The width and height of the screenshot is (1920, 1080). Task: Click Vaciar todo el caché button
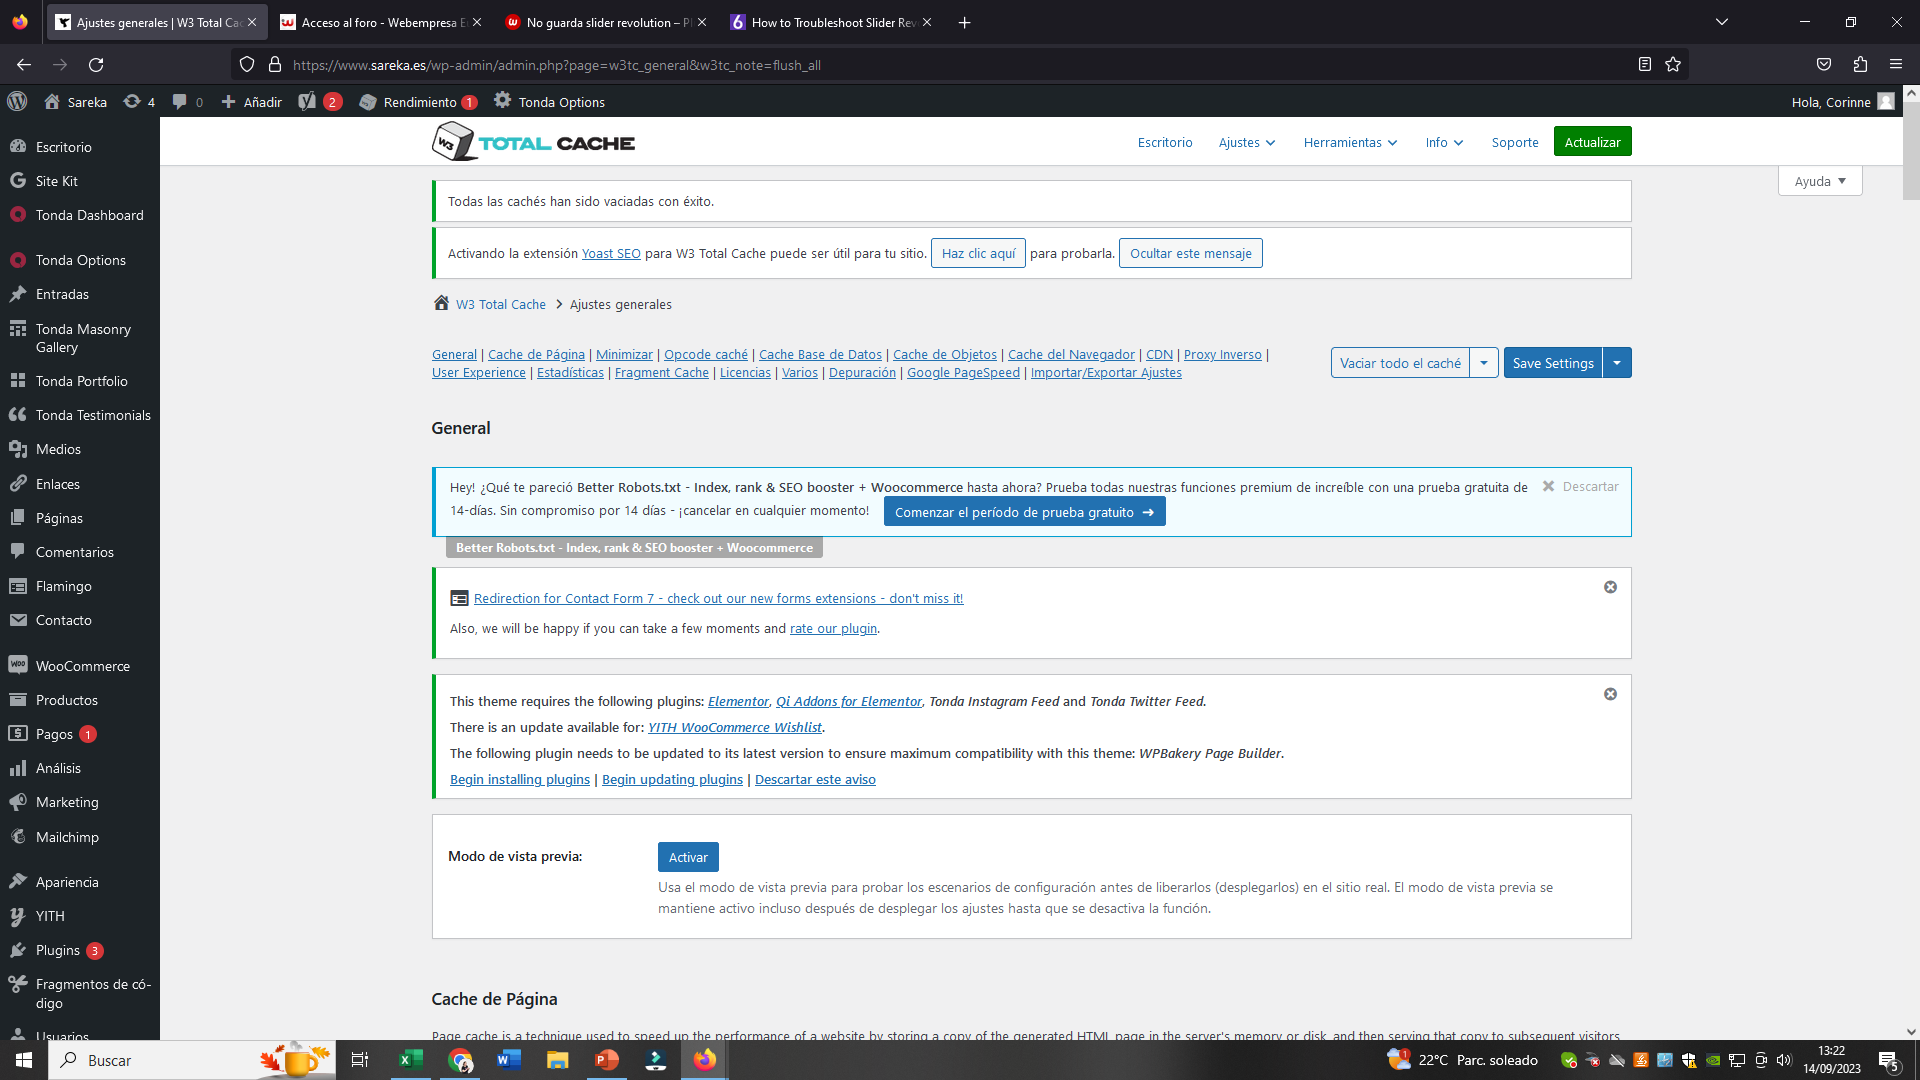click(1400, 363)
